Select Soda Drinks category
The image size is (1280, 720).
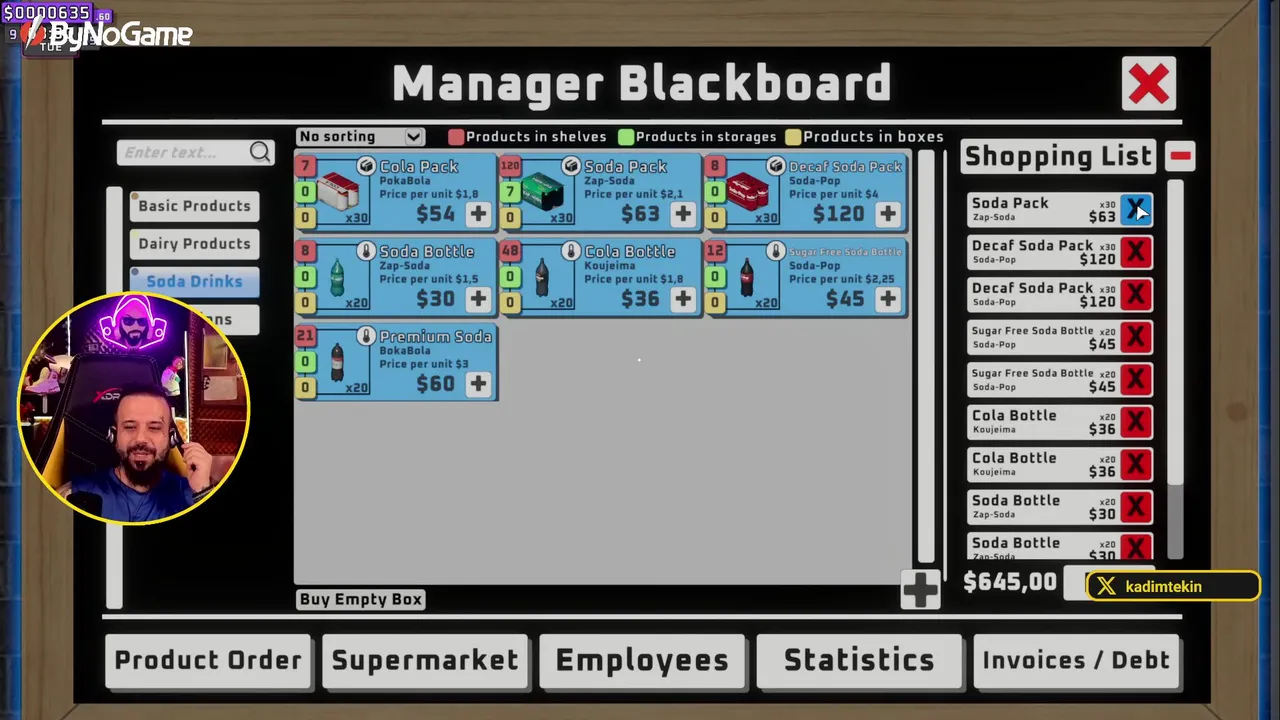[194, 282]
